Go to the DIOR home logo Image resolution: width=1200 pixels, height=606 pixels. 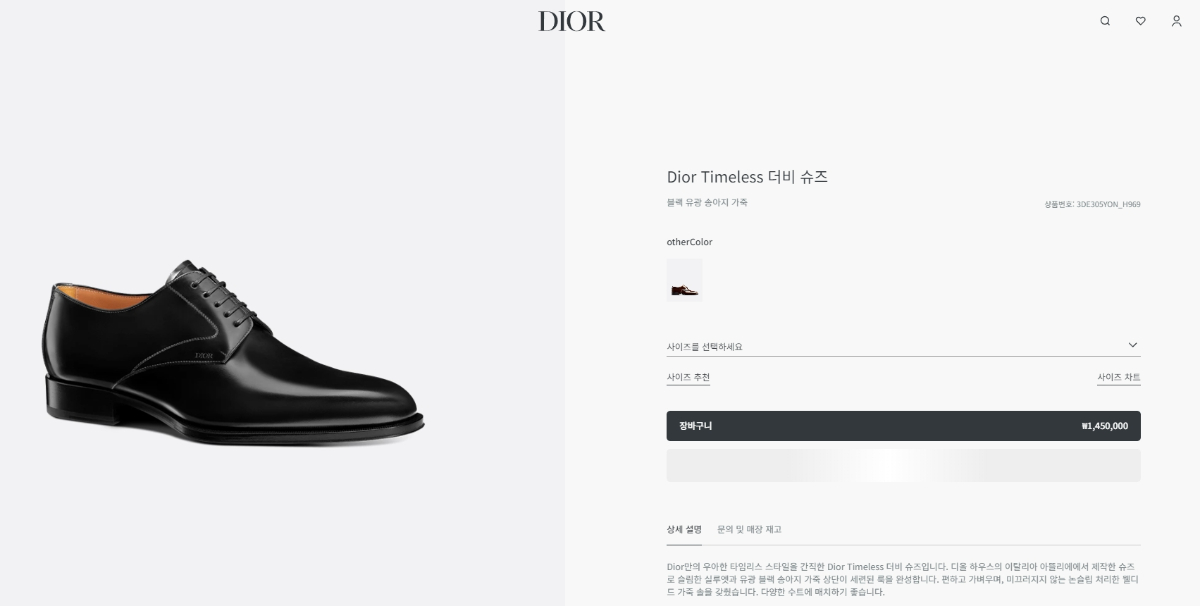(x=572, y=21)
